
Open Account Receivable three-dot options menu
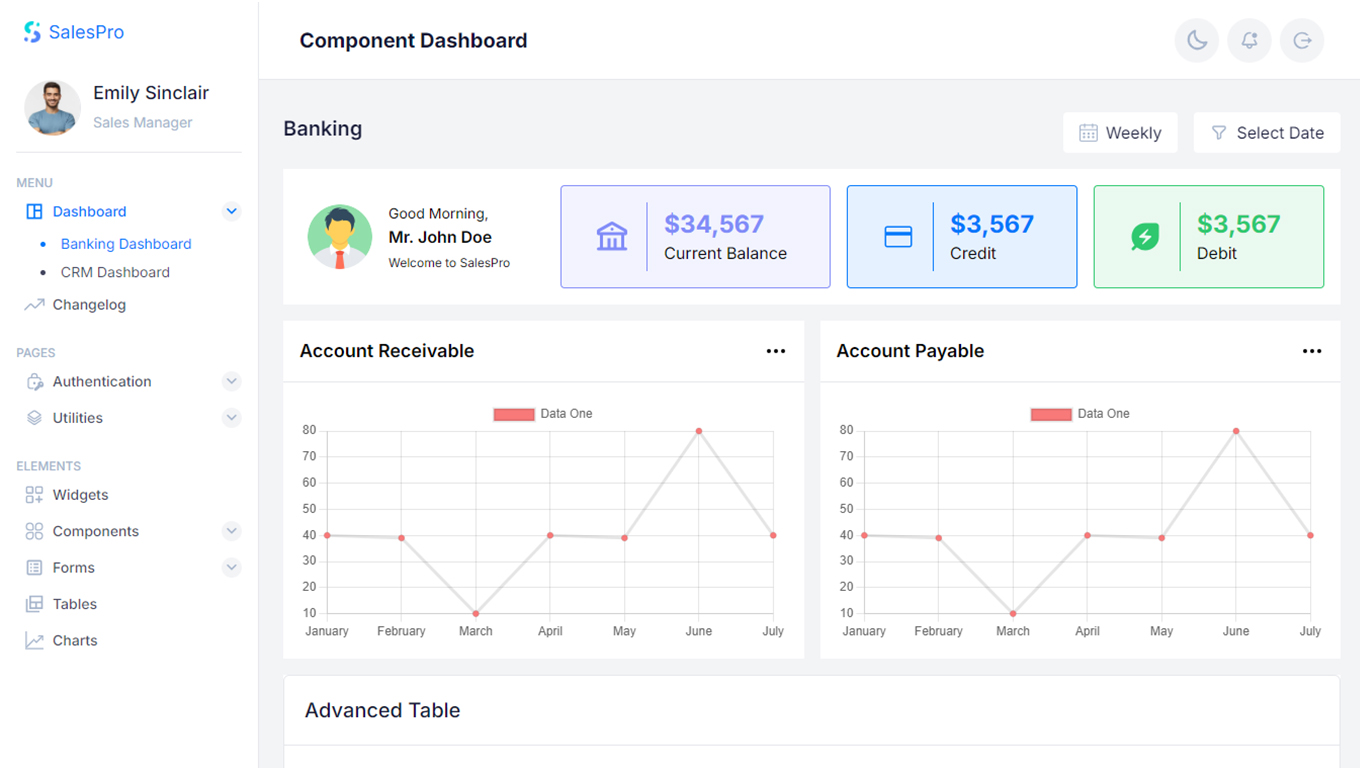coord(776,351)
